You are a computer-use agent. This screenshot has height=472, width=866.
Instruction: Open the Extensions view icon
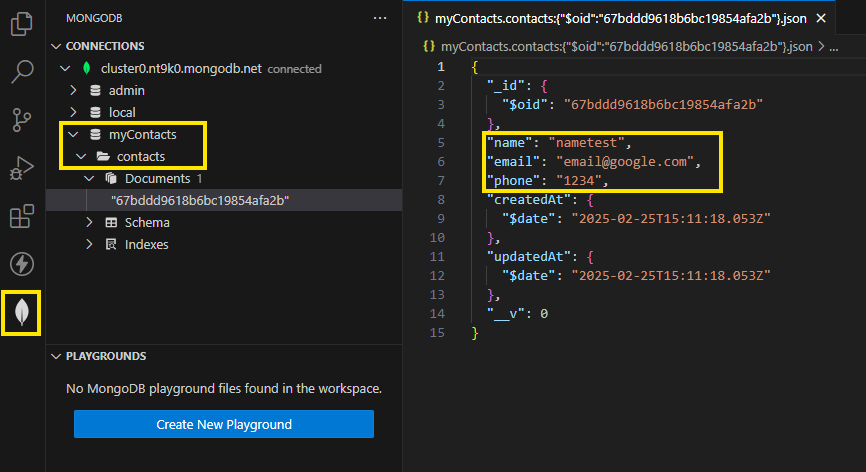(22, 216)
